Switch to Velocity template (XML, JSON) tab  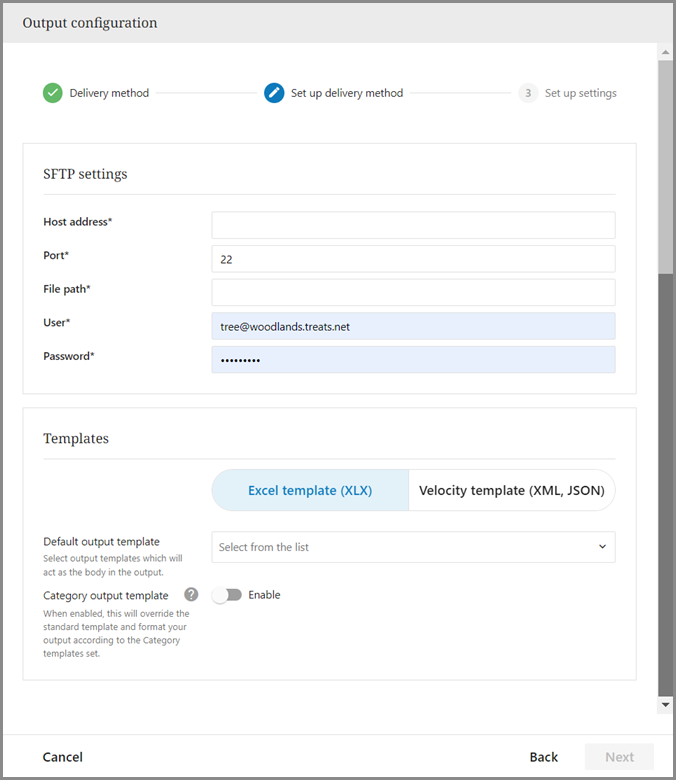coord(511,491)
